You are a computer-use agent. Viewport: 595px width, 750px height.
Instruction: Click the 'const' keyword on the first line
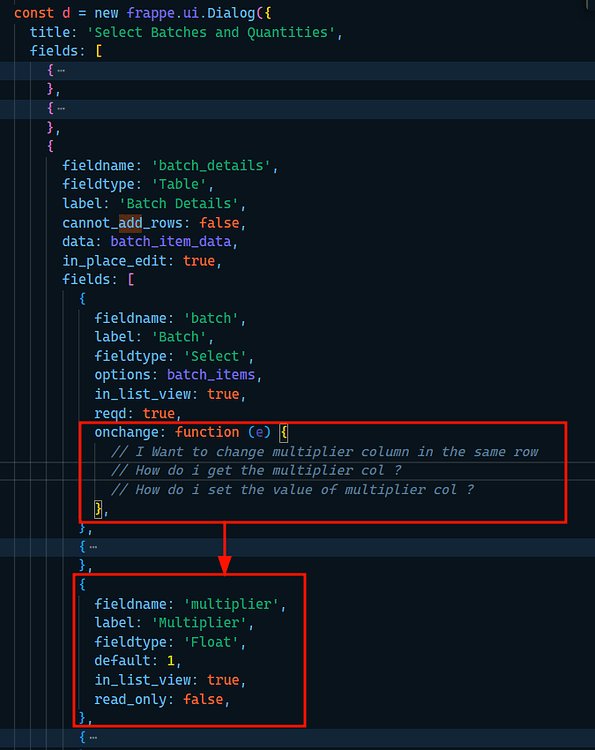pos(34,13)
